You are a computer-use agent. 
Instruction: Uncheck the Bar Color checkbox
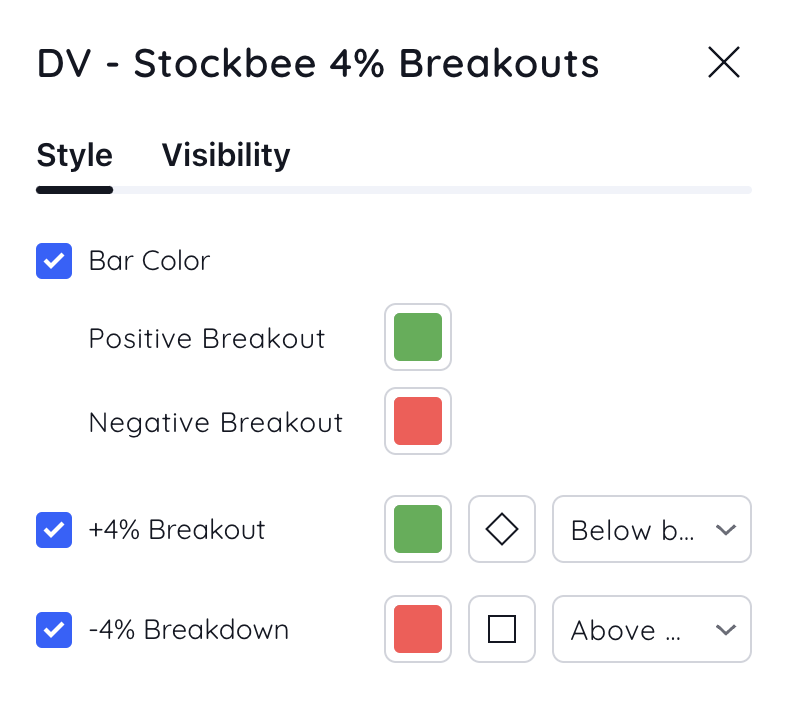[x=54, y=261]
